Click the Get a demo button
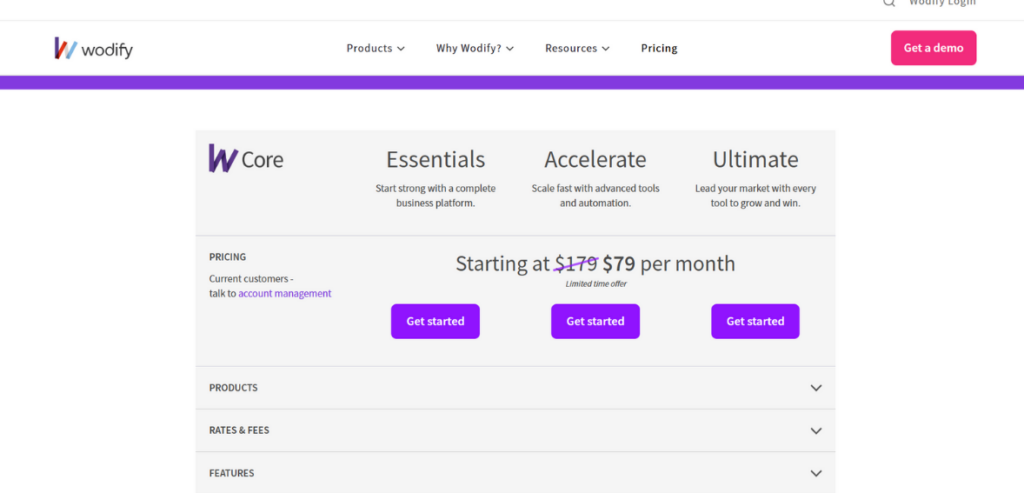 [933, 48]
